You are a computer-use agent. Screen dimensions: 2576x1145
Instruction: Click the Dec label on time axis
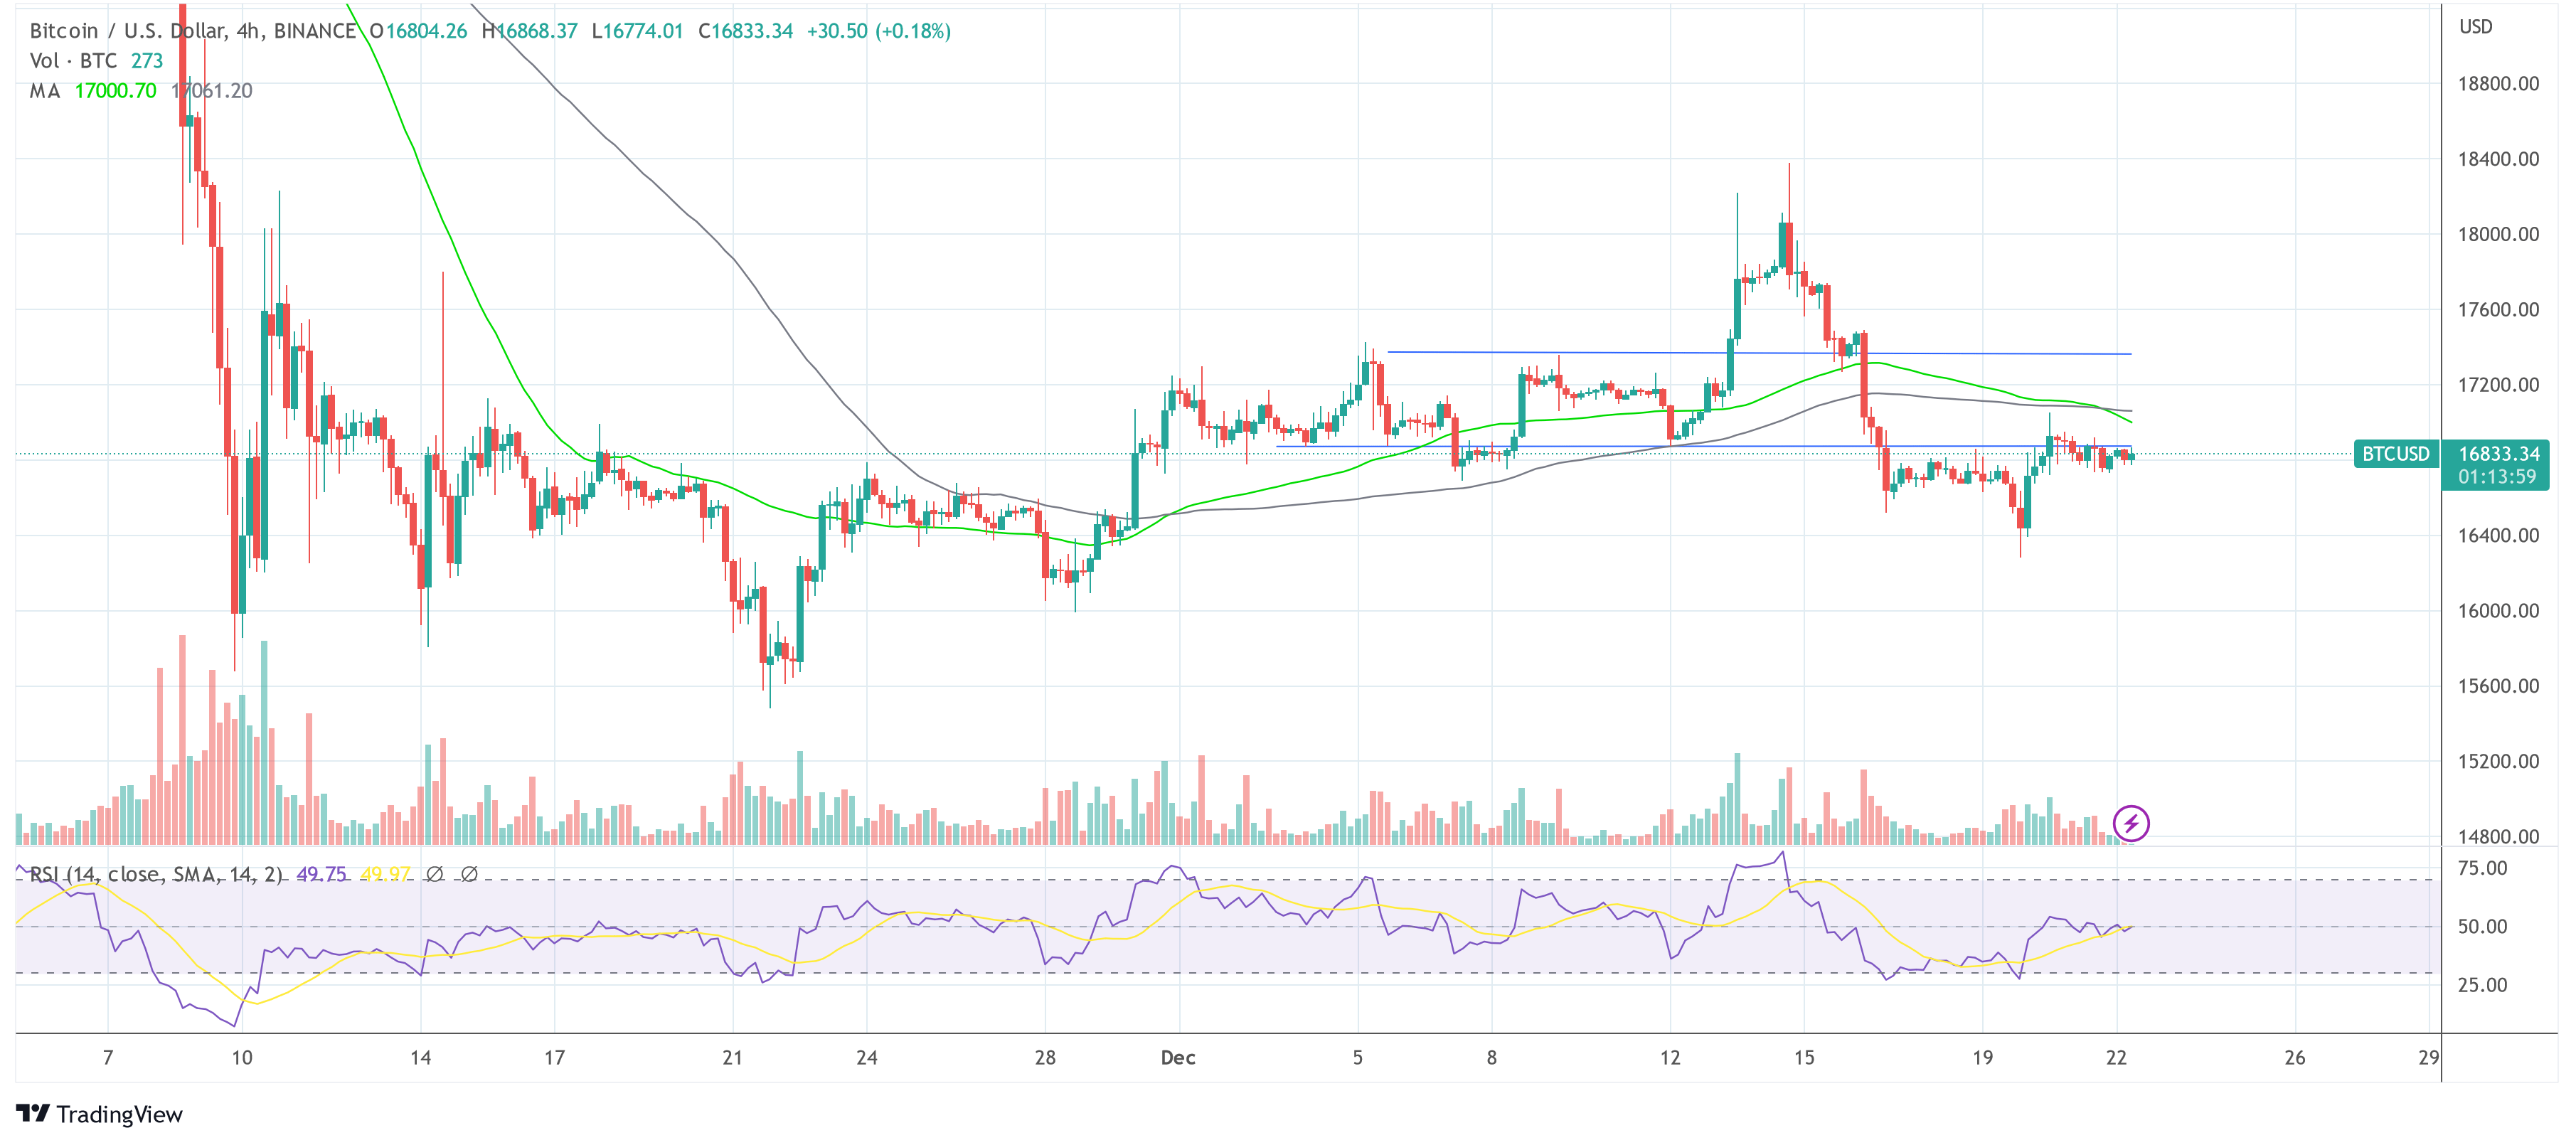[1178, 1058]
